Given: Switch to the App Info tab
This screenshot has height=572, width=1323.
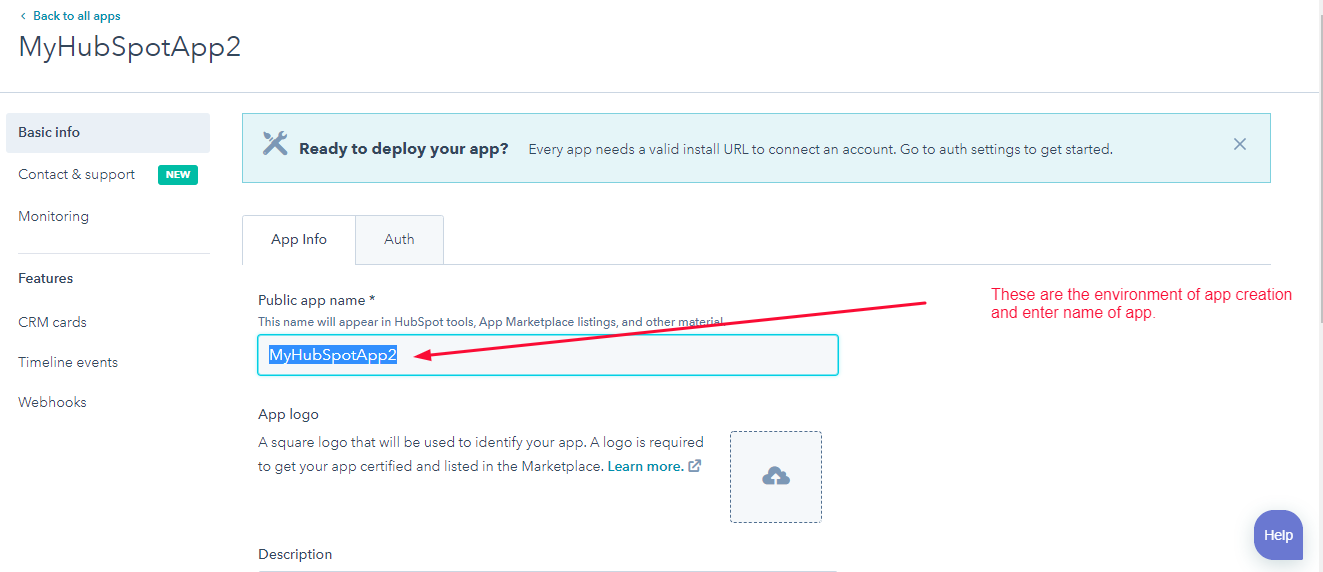Looking at the screenshot, I should [x=299, y=240].
